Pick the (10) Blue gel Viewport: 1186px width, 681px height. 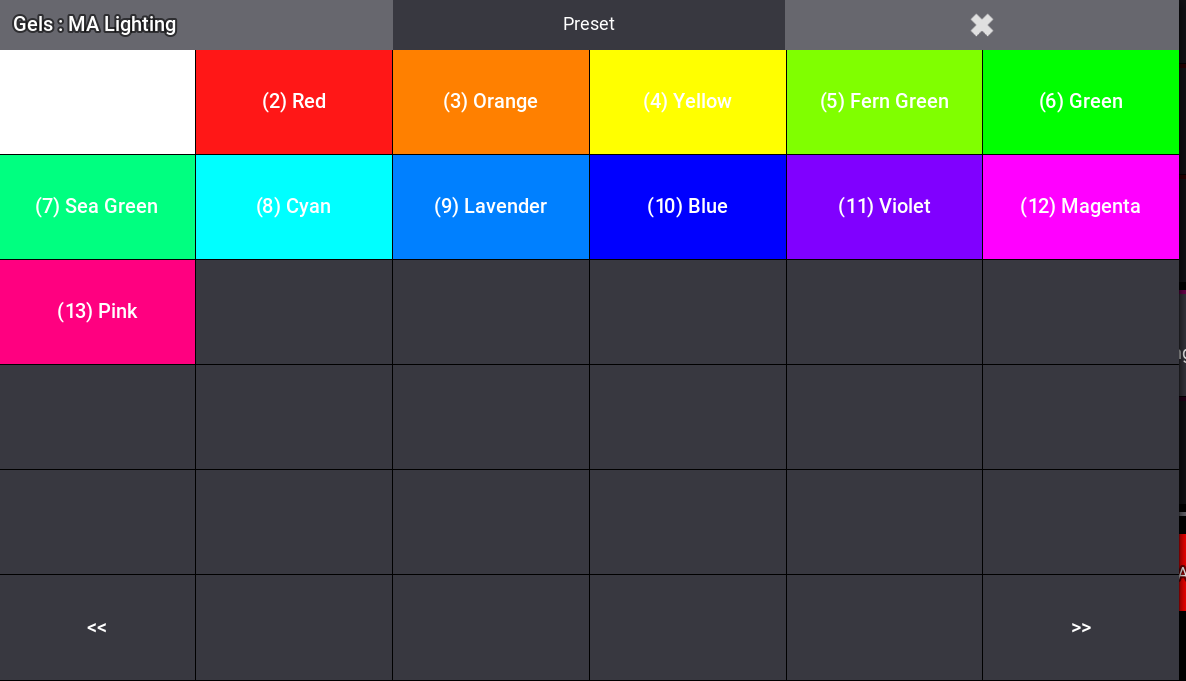click(687, 207)
